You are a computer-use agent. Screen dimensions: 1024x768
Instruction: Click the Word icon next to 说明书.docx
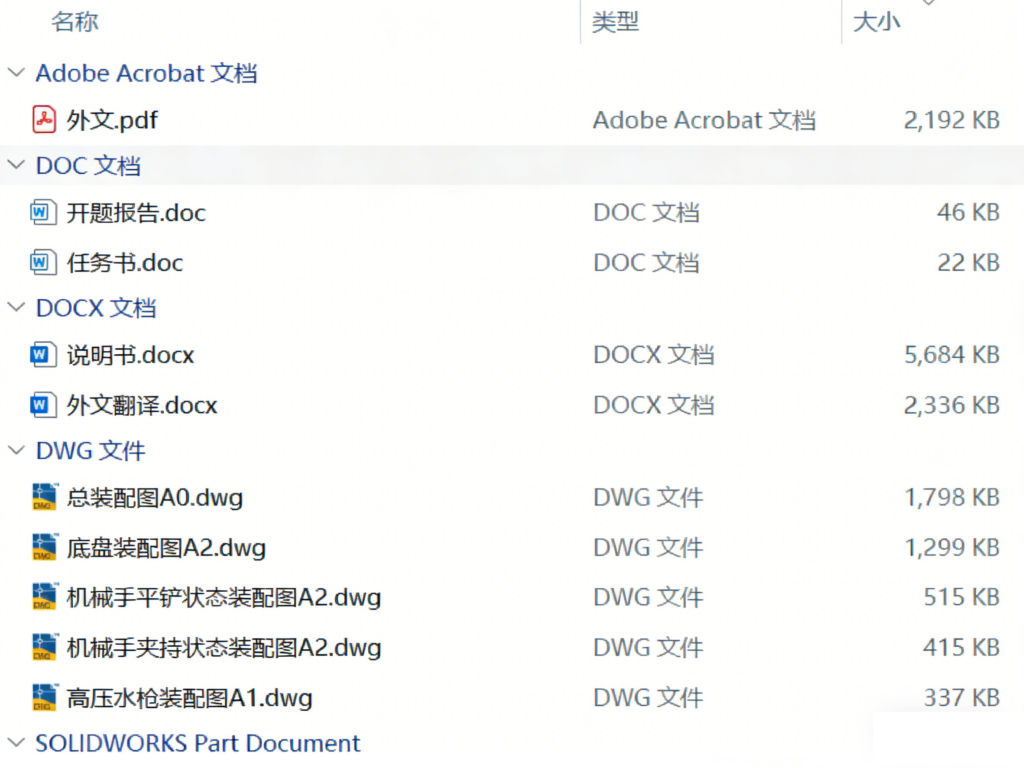[43, 355]
